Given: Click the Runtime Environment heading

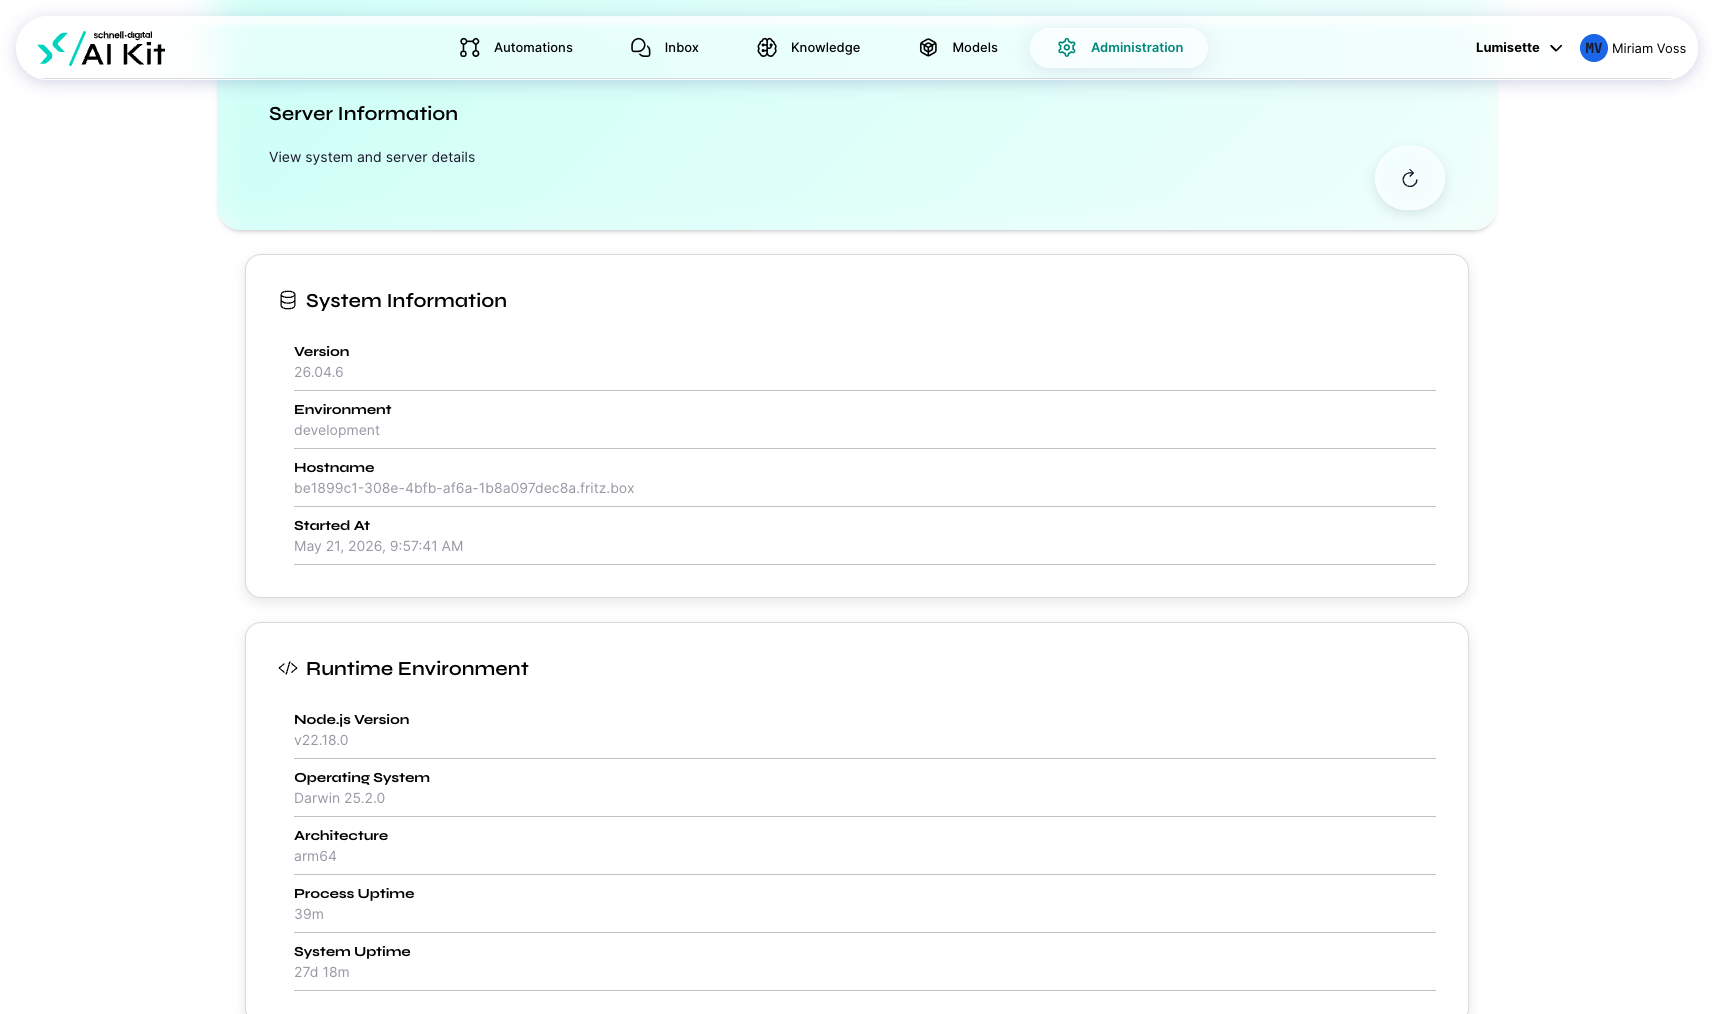Looking at the screenshot, I should 417,669.
